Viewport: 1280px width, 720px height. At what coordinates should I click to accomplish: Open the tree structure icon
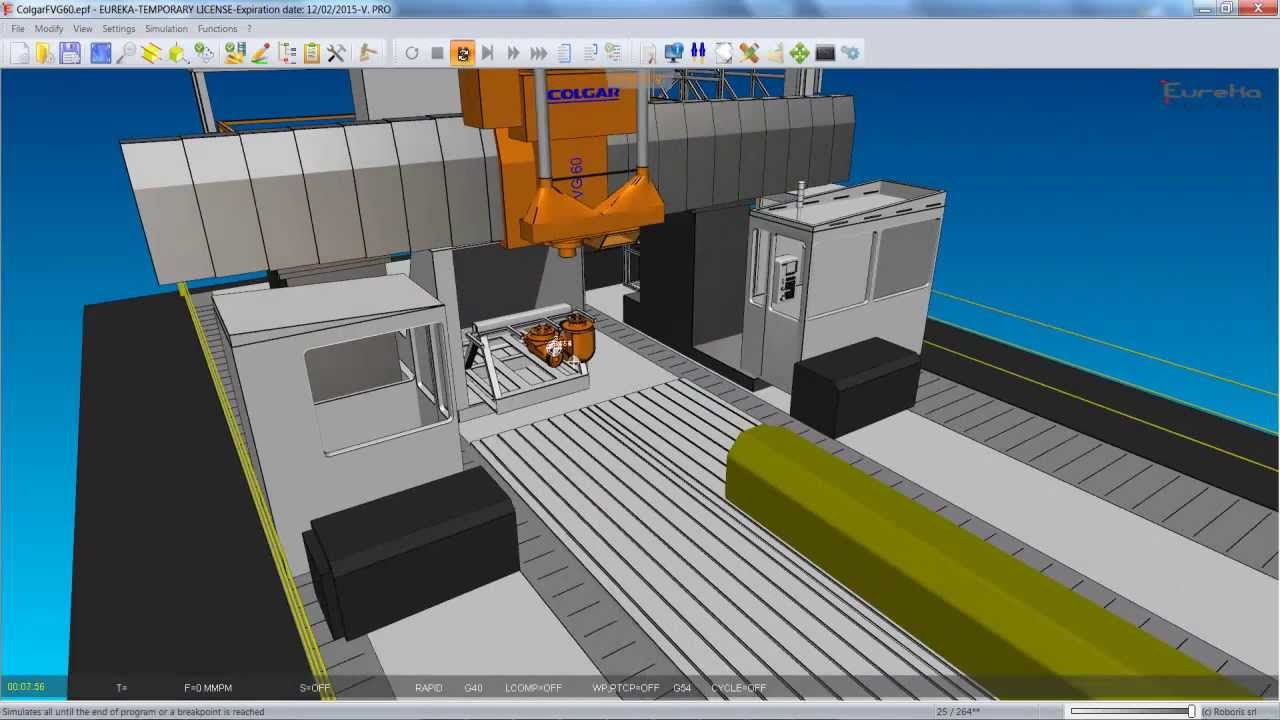[286, 53]
